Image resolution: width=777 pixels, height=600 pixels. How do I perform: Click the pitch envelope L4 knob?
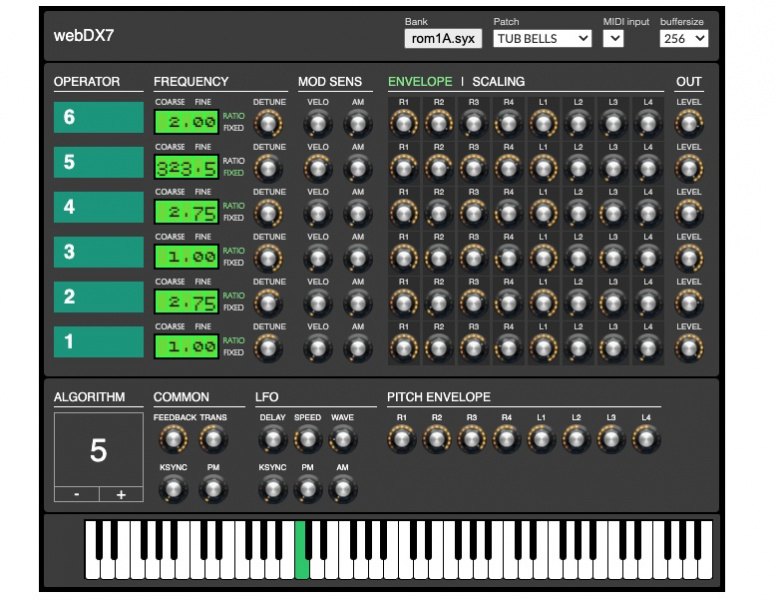tap(646, 439)
